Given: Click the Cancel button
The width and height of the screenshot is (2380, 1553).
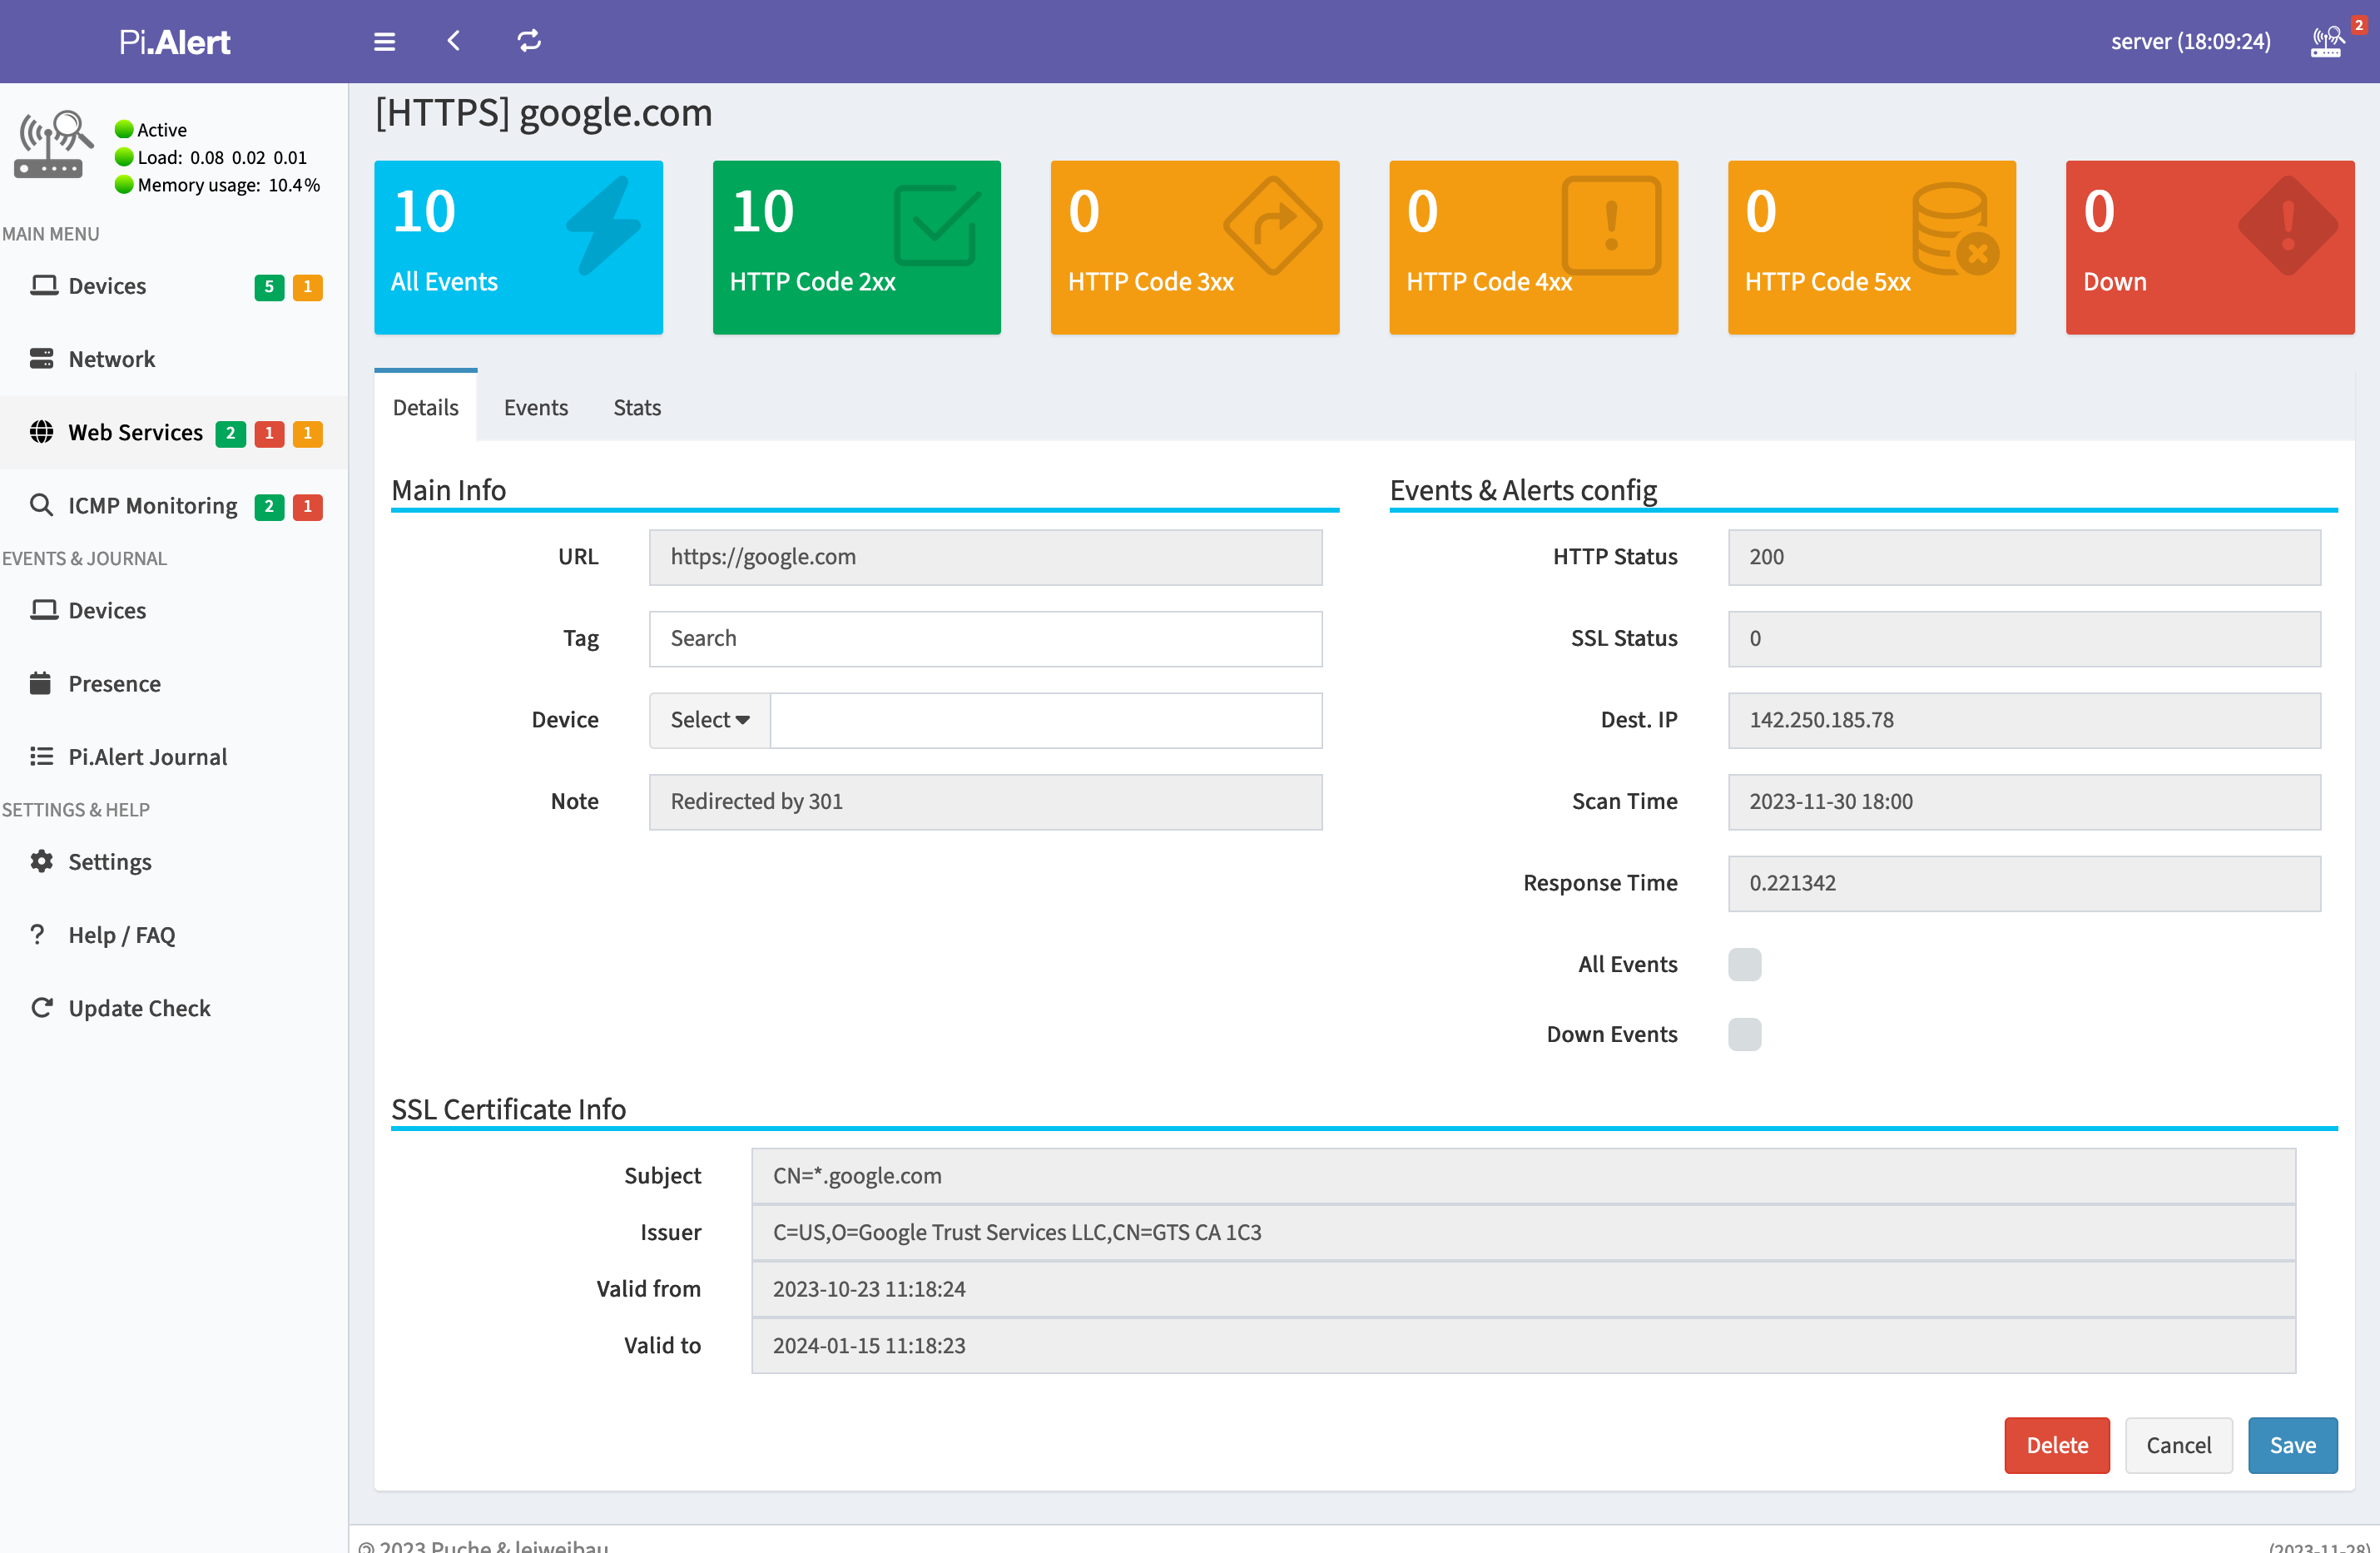Looking at the screenshot, I should point(2178,1444).
